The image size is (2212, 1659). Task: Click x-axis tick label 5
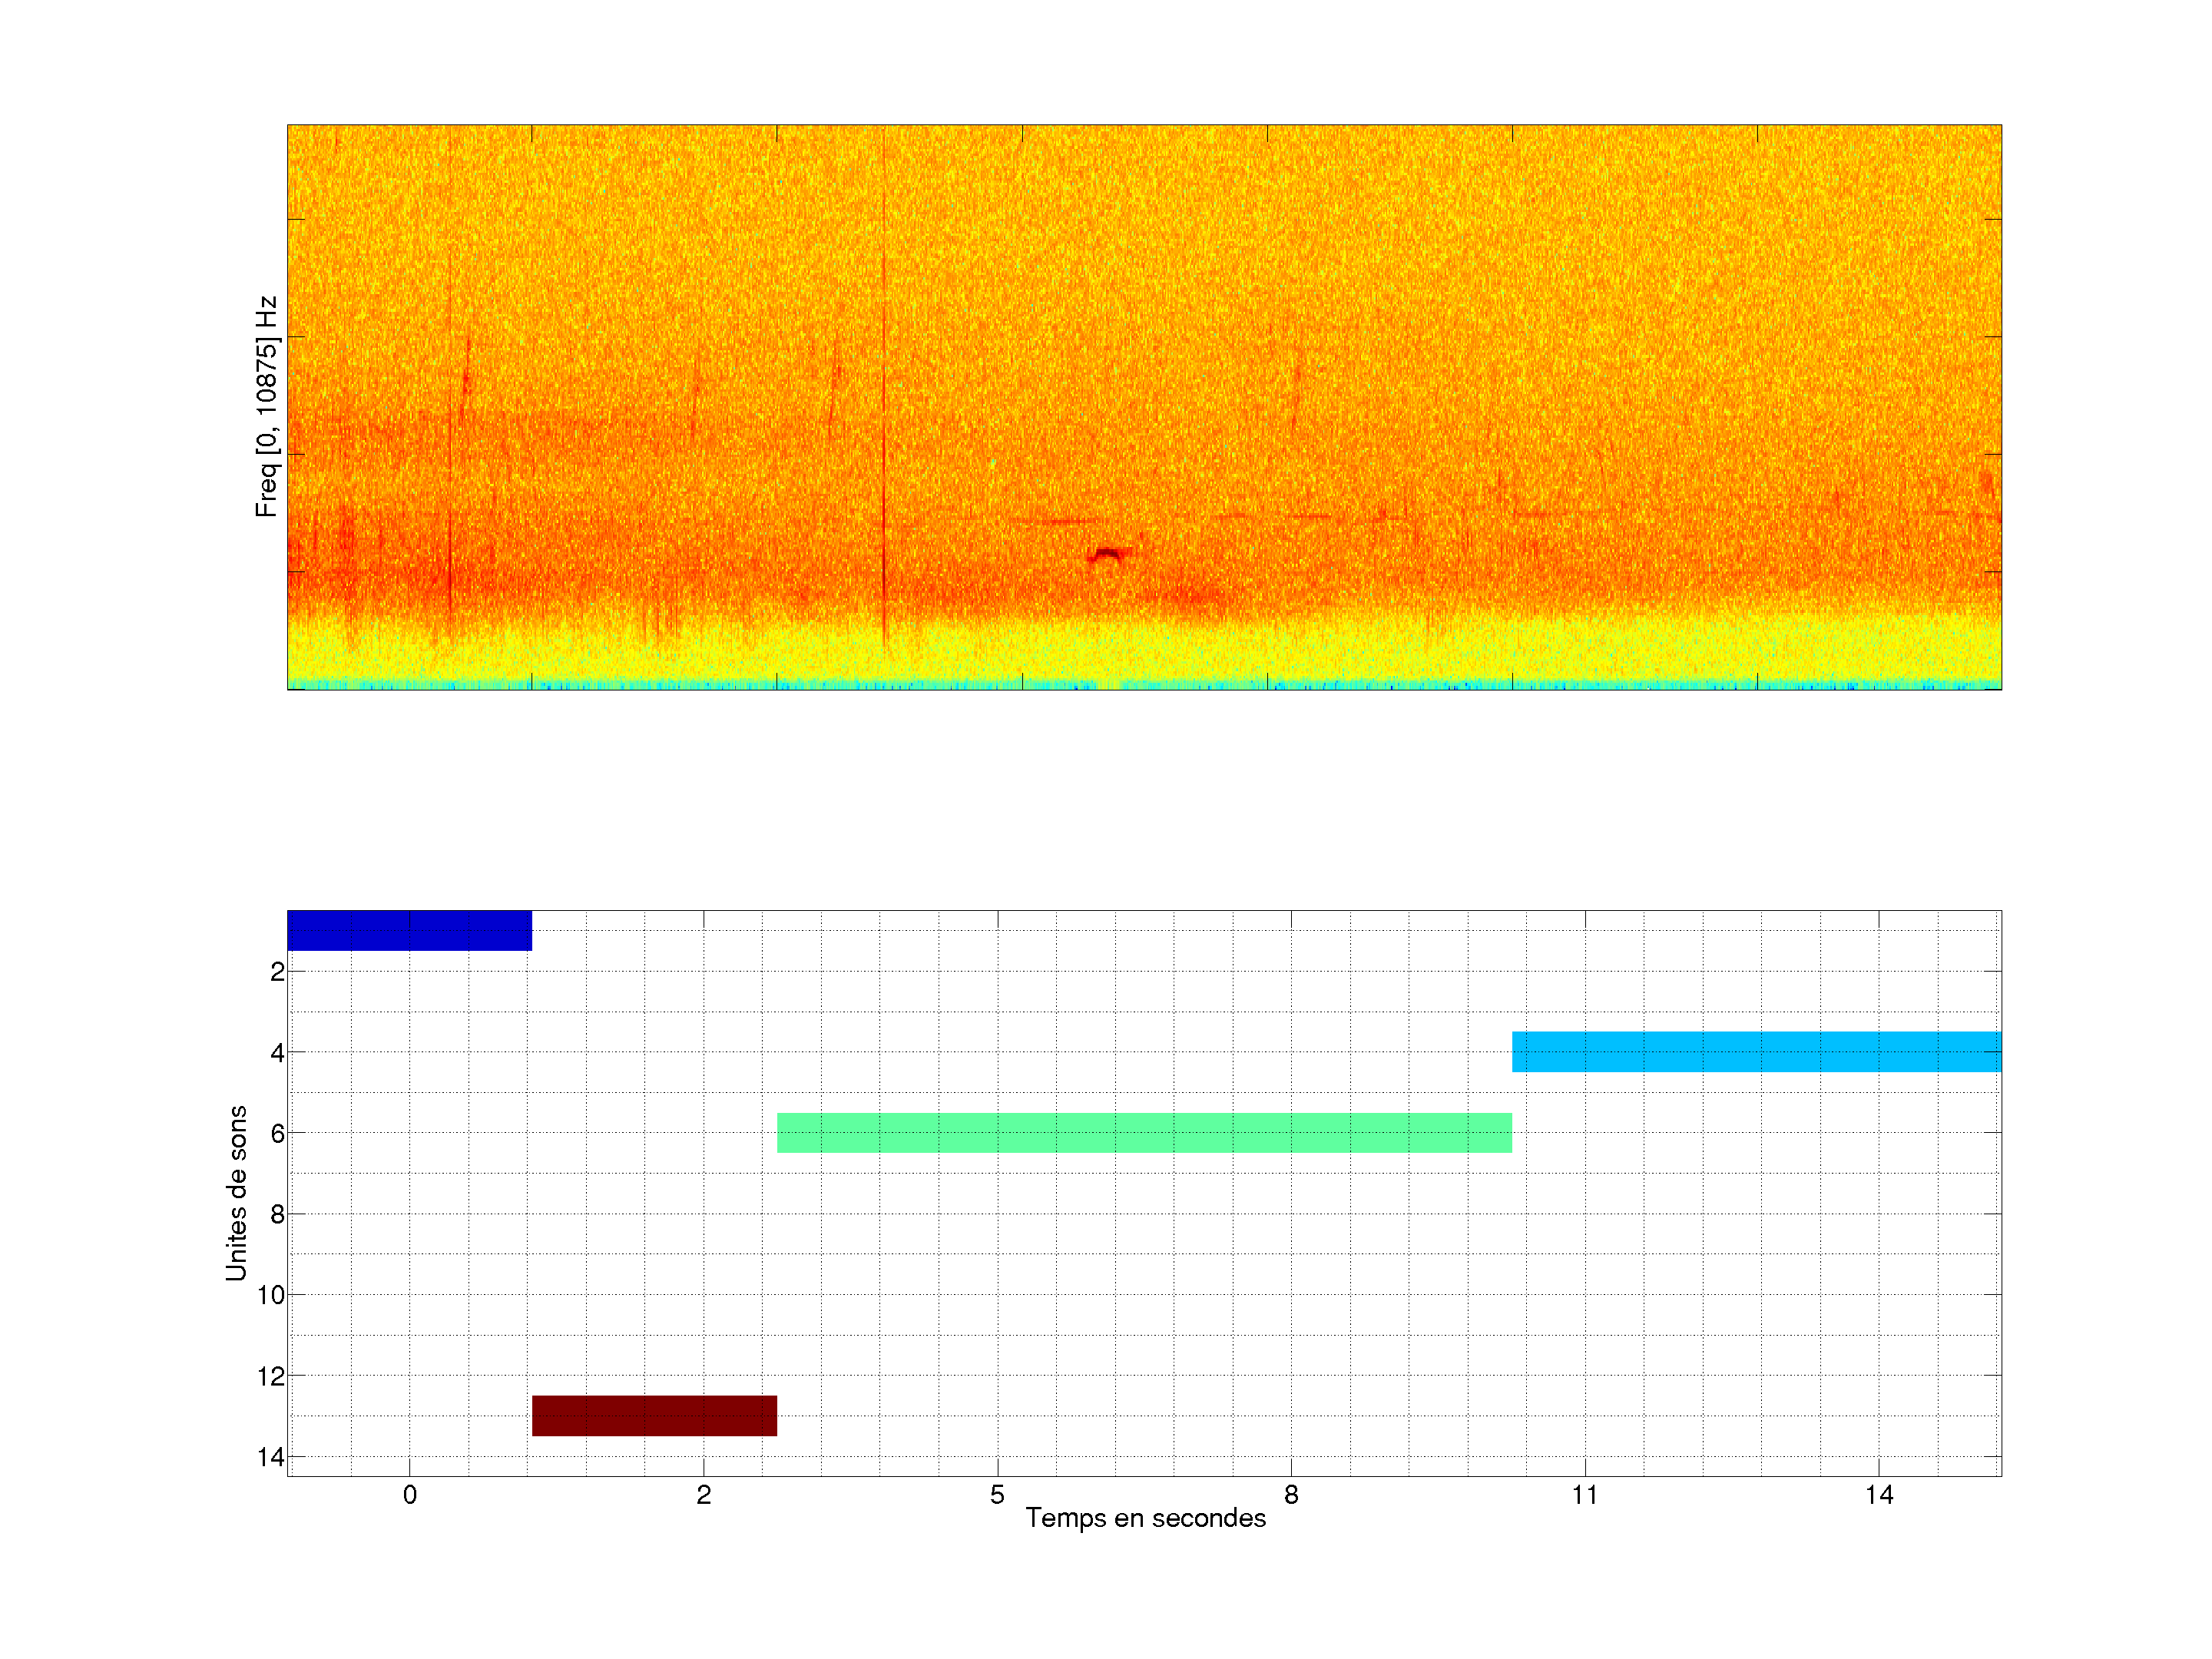pos(997,1495)
